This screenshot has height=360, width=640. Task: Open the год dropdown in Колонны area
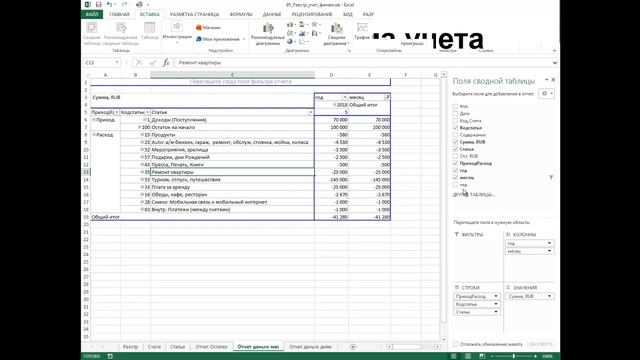click(549, 243)
